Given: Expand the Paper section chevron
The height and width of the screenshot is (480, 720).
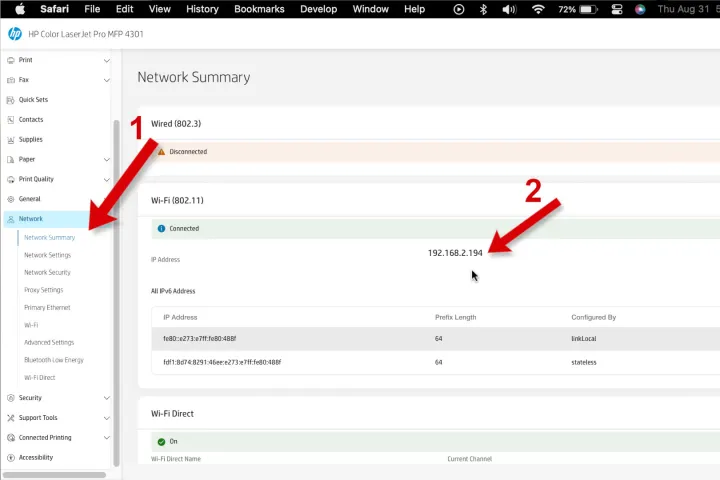Looking at the screenshot, I should 107,159.
